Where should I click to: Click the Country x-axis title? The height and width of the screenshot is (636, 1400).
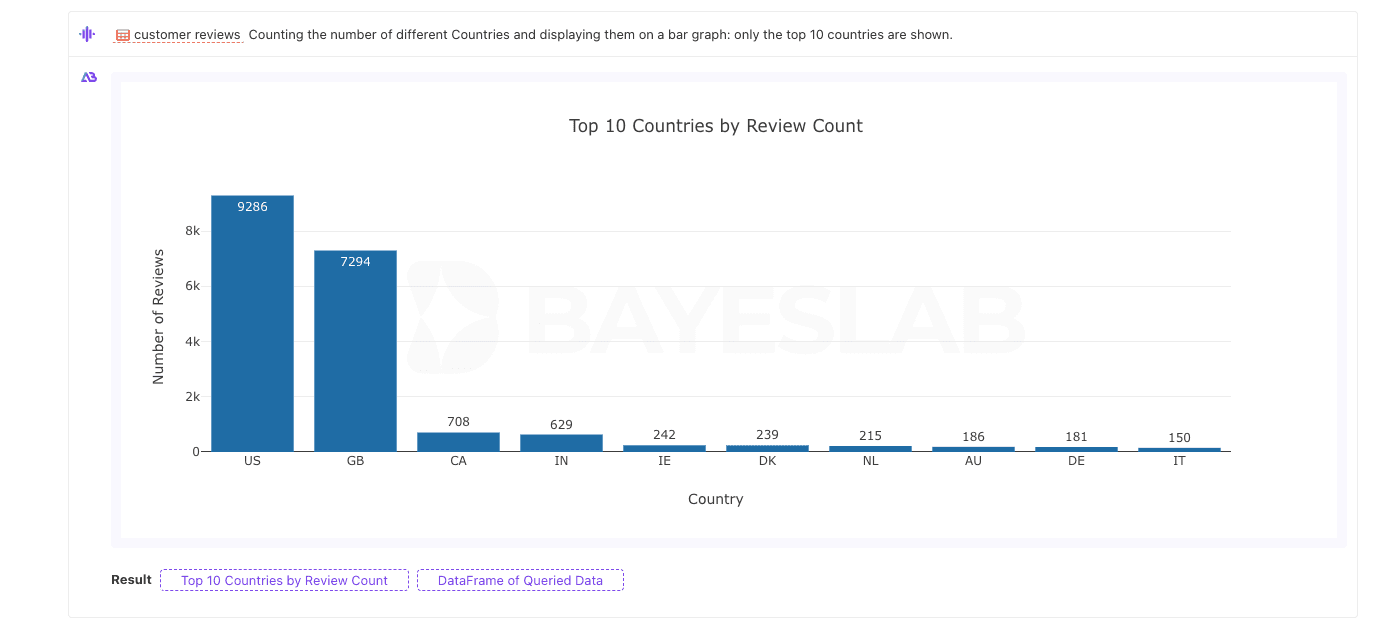click(716, 499)
